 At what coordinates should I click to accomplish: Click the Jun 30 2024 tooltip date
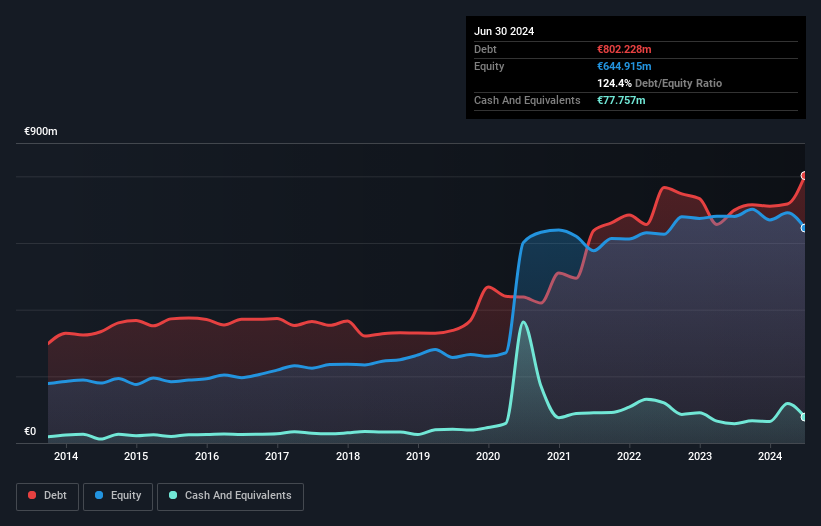coord(504,31)
